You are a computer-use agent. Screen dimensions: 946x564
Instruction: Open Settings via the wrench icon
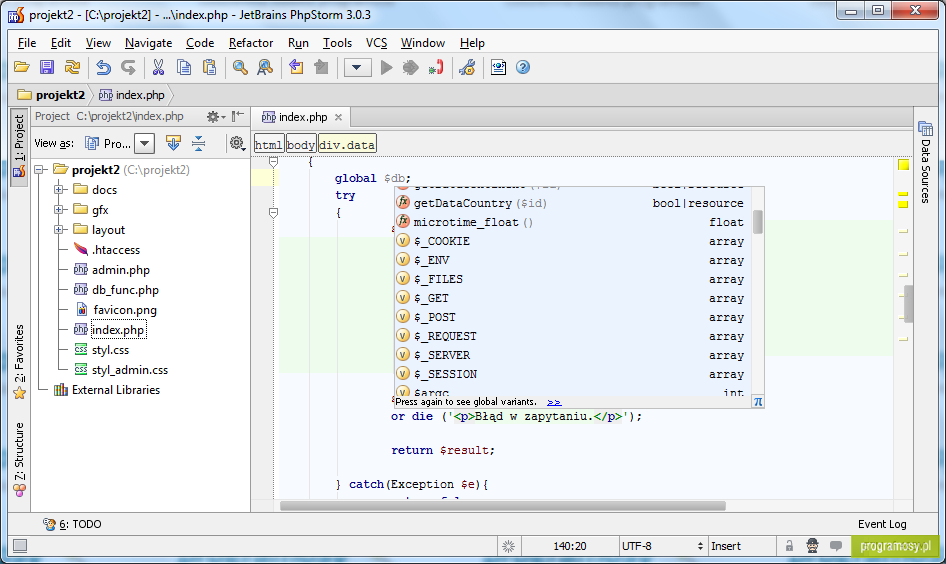click(x=467, y=67)
